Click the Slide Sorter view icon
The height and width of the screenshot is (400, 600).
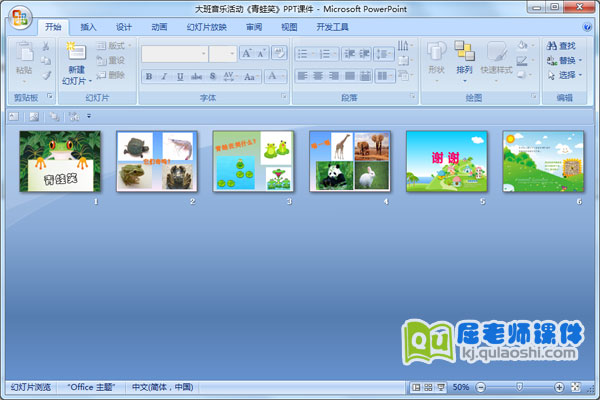(428, 387)
